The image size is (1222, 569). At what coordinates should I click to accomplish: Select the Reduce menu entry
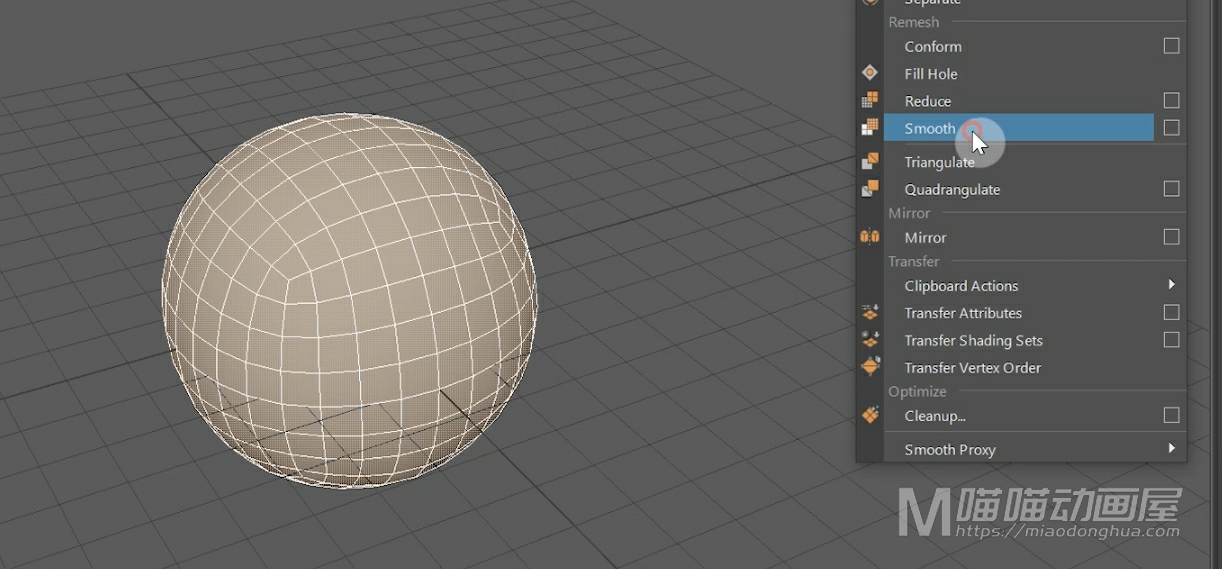(927, 101)
